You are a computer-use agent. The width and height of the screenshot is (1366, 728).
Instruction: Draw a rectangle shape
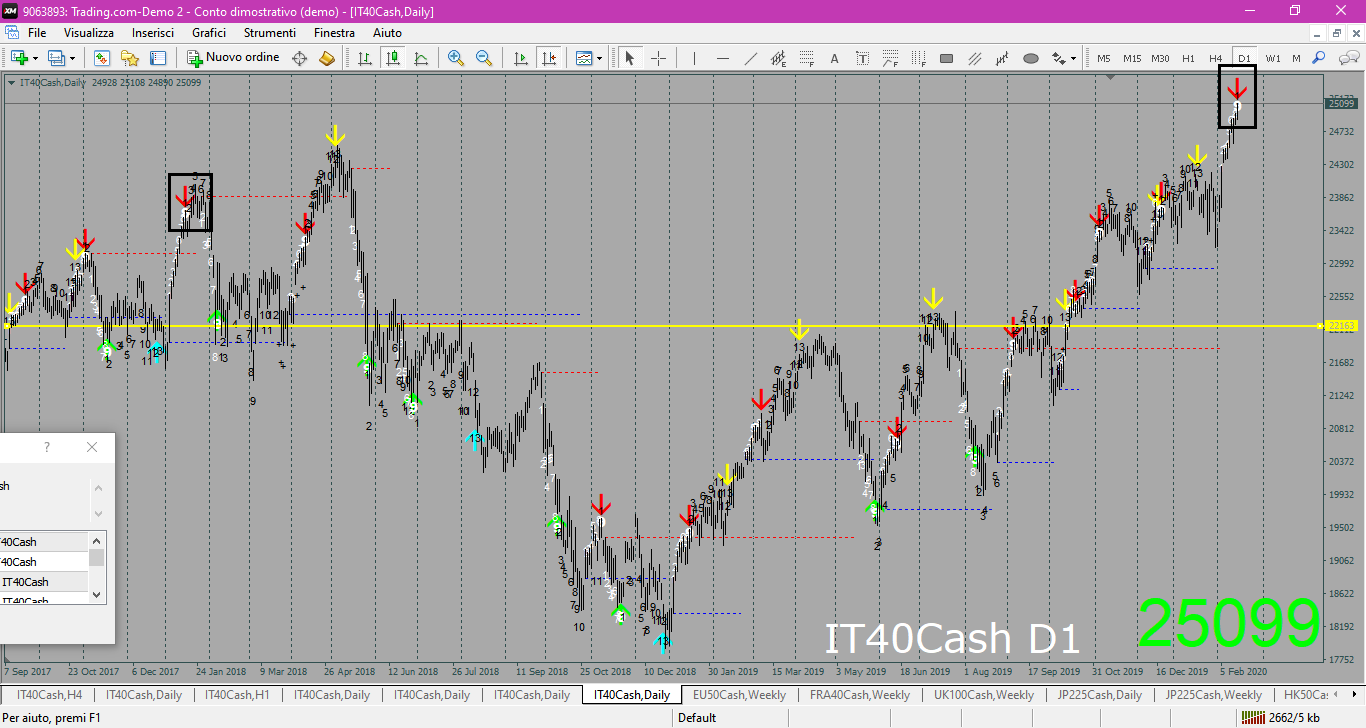pos(946,58)
